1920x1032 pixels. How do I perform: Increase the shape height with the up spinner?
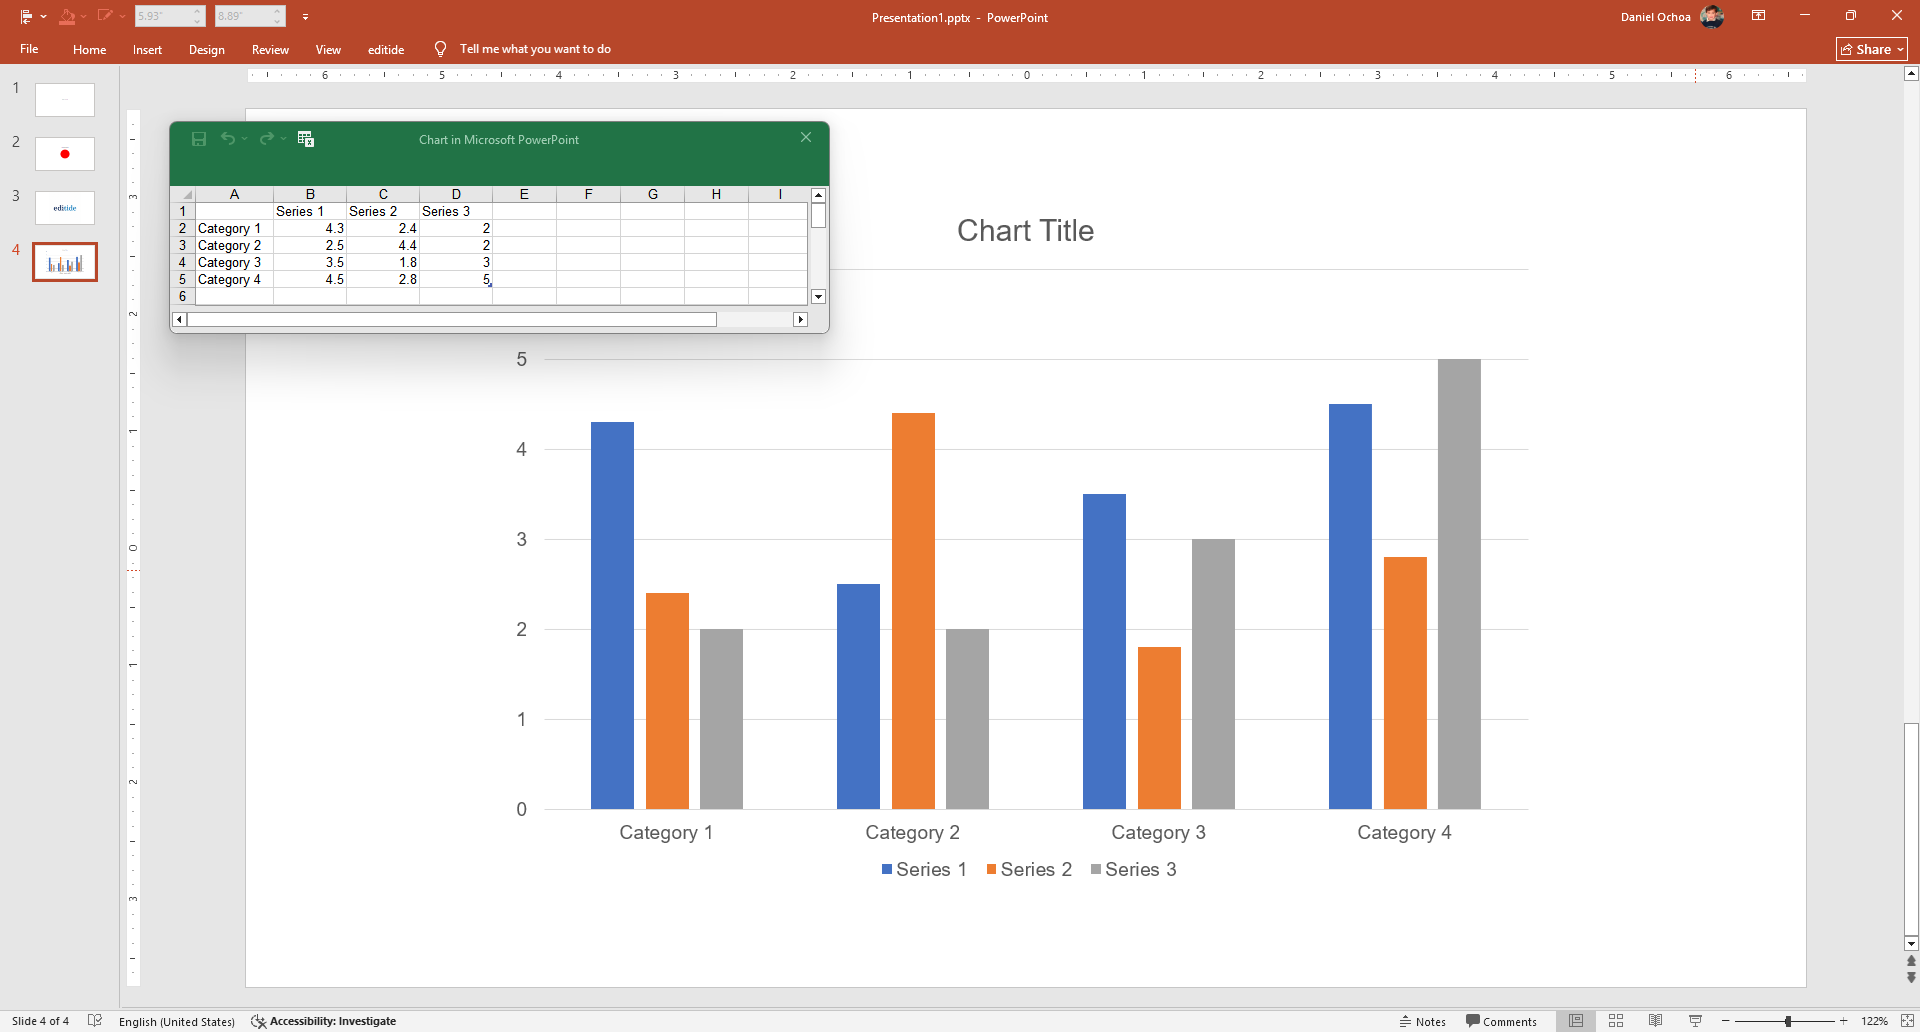coord(198,11)
